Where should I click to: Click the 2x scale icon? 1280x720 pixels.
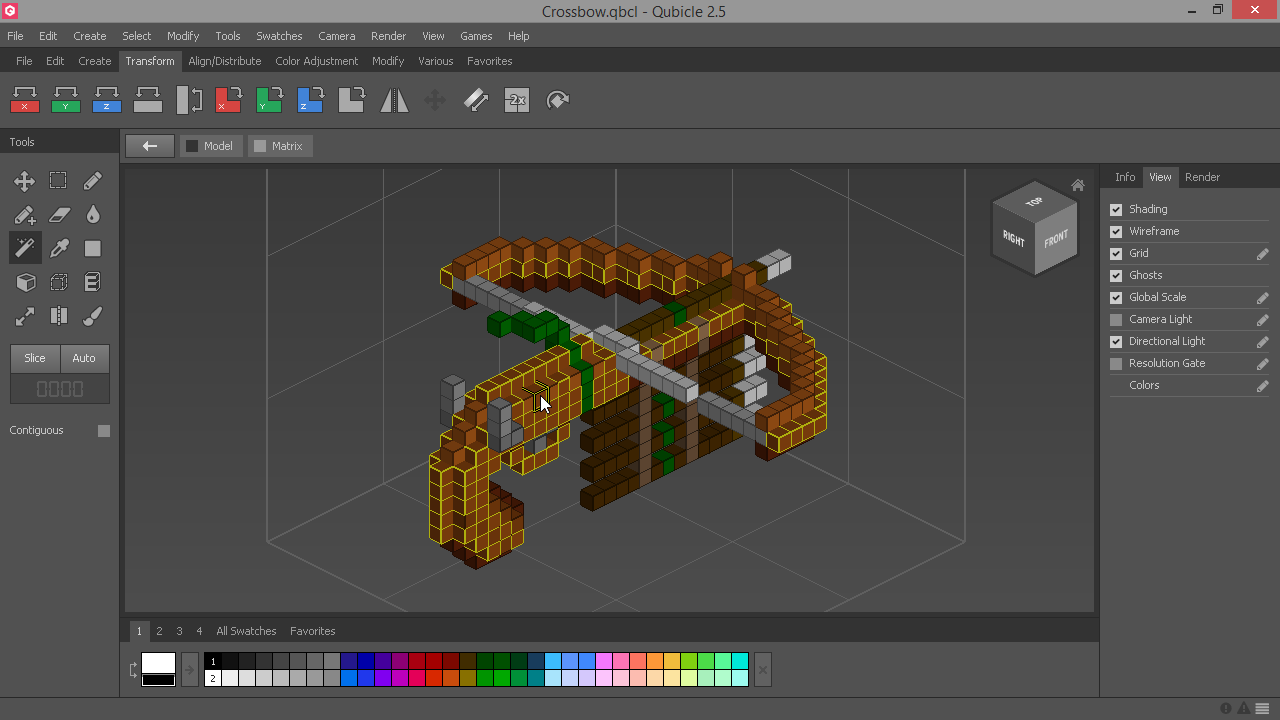click(x=517, y=100)
